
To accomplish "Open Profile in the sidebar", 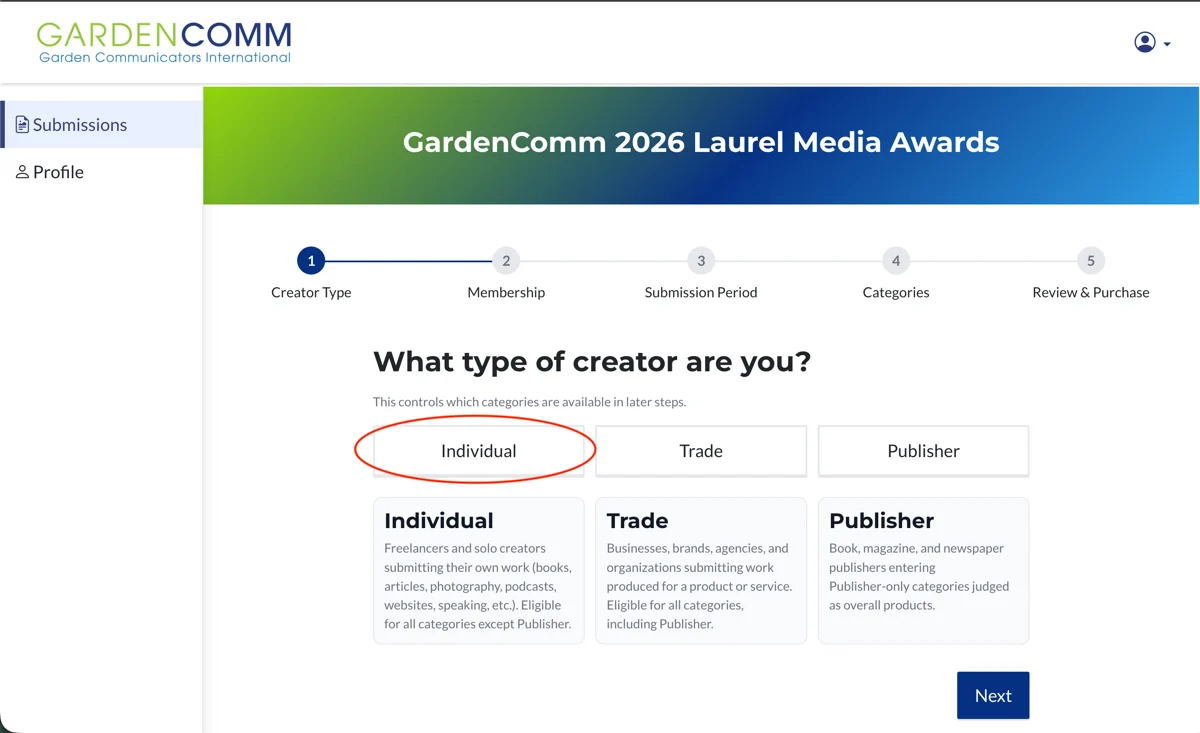I will [102, 172].
